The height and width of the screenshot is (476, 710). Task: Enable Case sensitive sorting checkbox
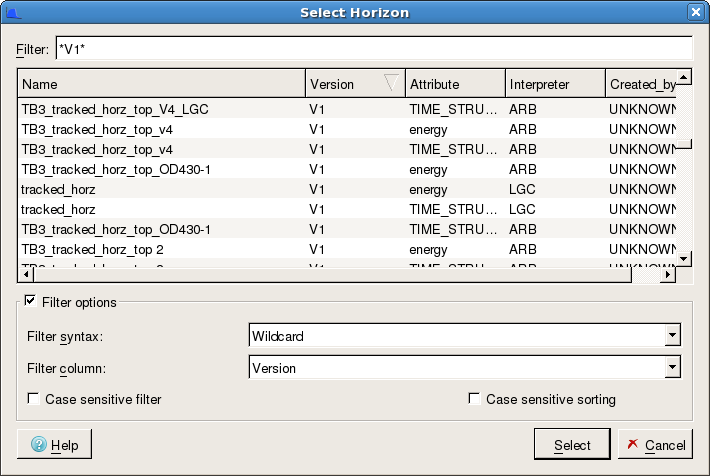pyautogui.click(x=474, y=399)
